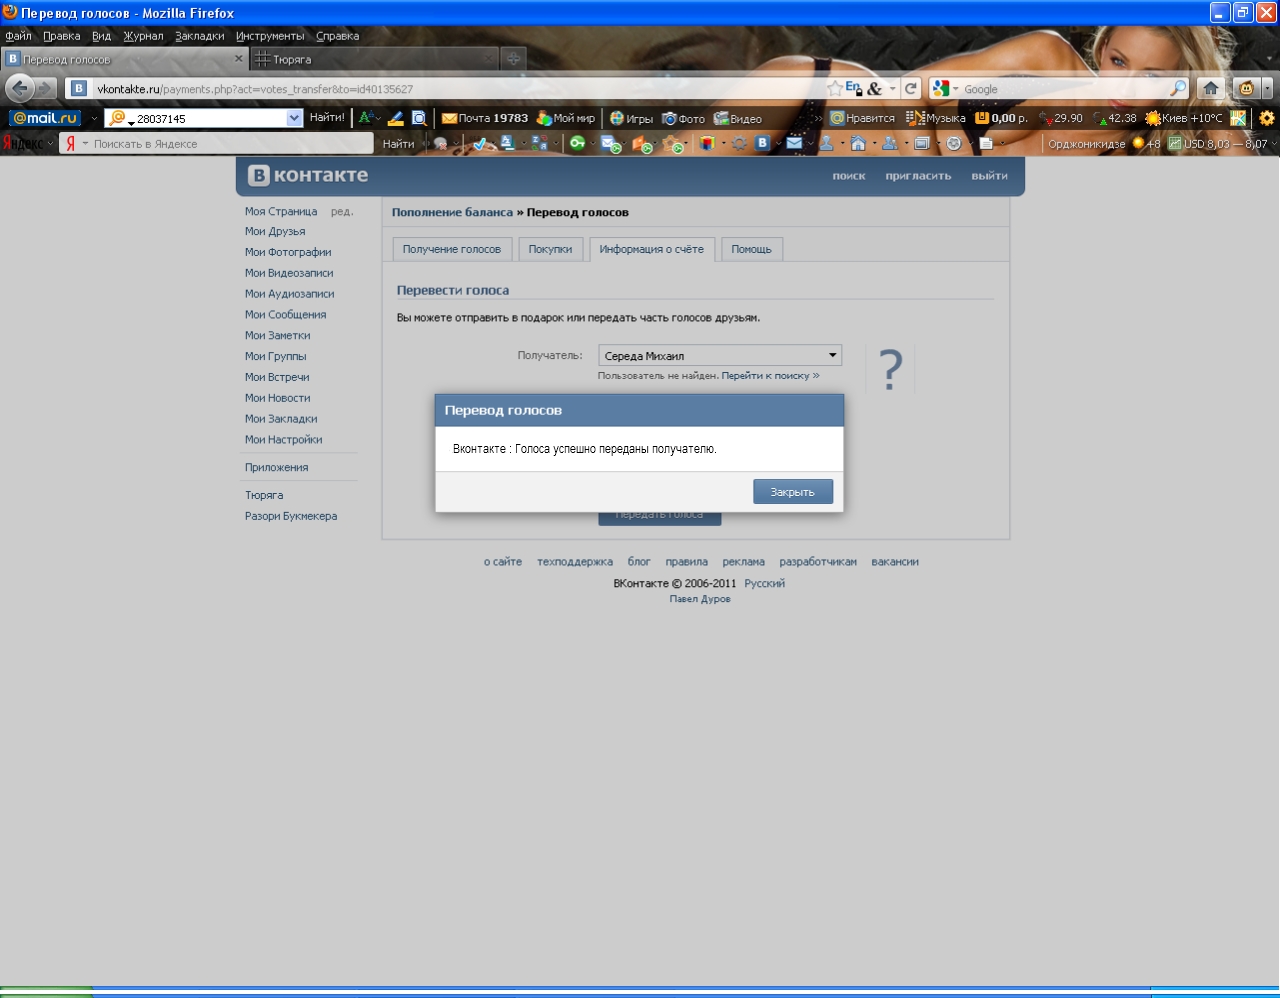
Task: Click the map icon in Mail.ru toolbar
Action: (x=1238, y=118)
